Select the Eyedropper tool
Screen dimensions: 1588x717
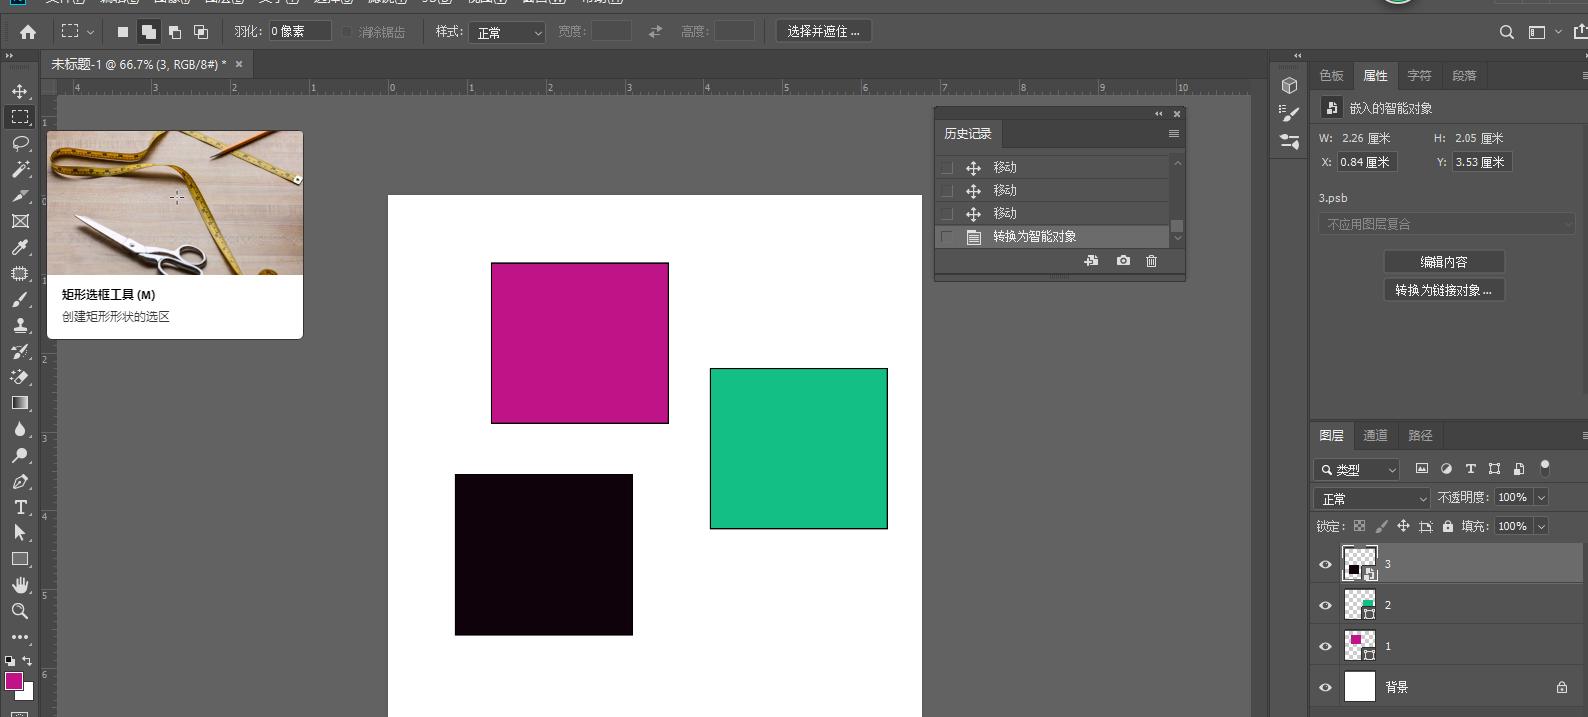click(x=20, y=247)
